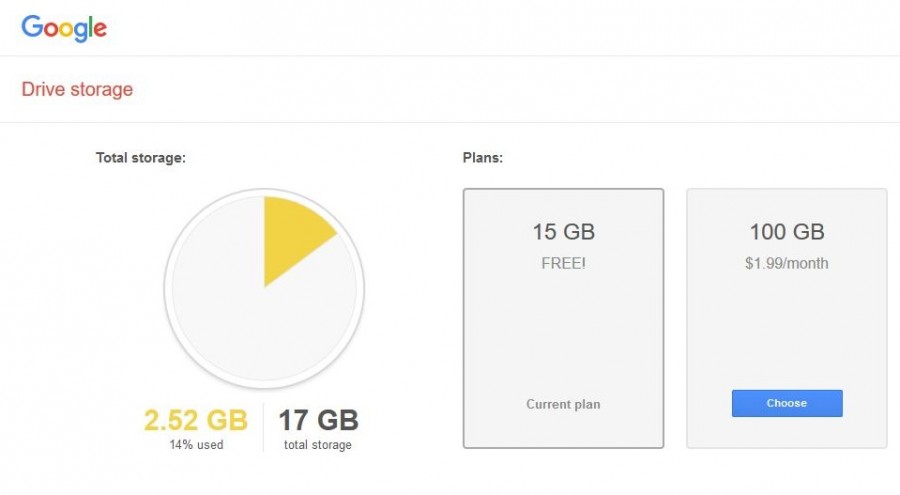
Task: Click the $1.99/month price text
Action: click(786, 264)
